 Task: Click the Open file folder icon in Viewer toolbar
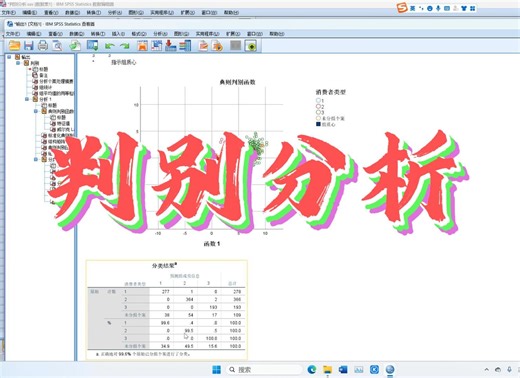tap(15, 45)
